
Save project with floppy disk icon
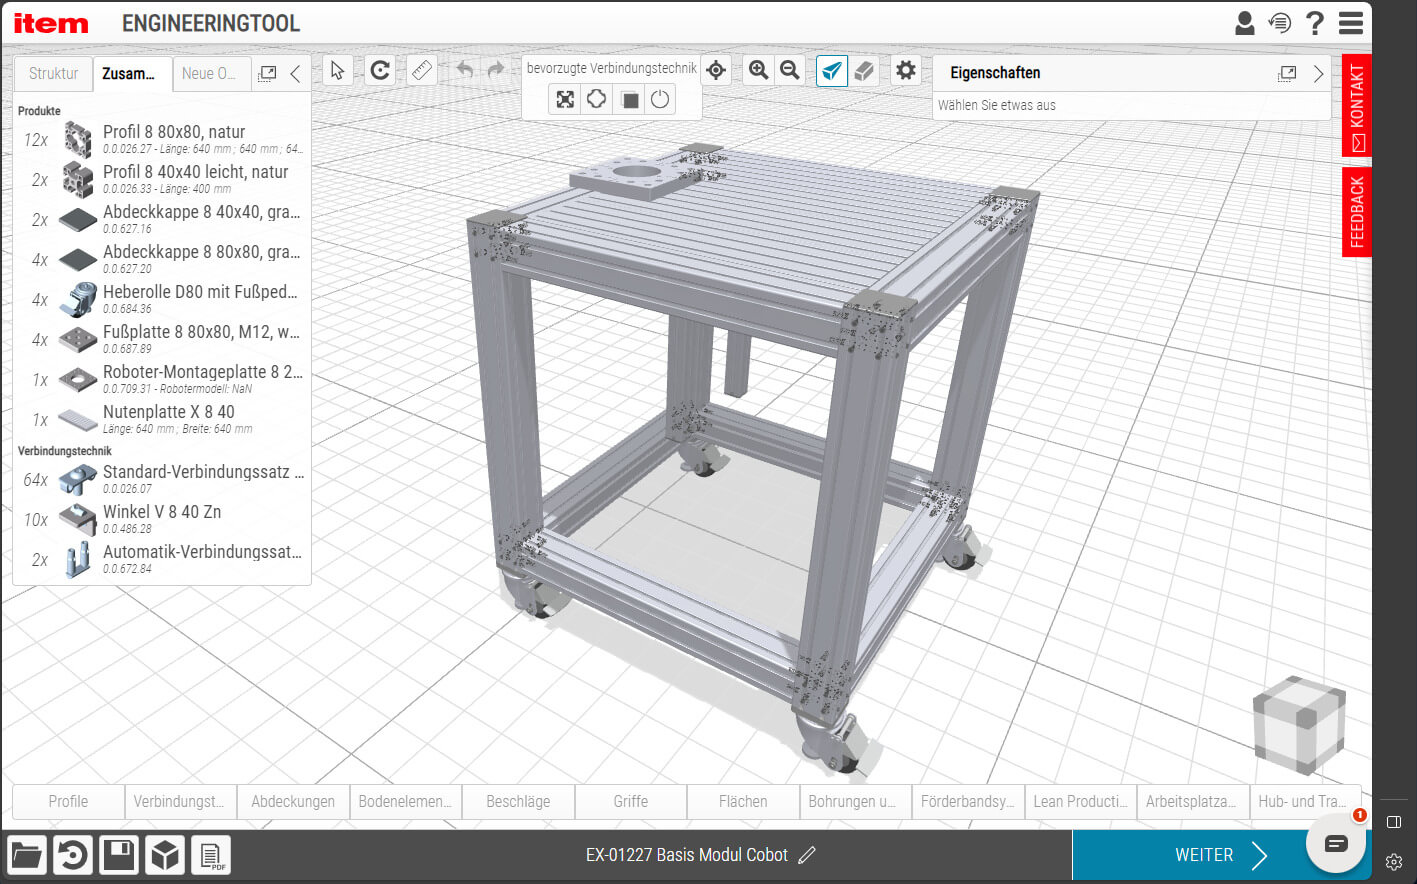tap(119, 855)
